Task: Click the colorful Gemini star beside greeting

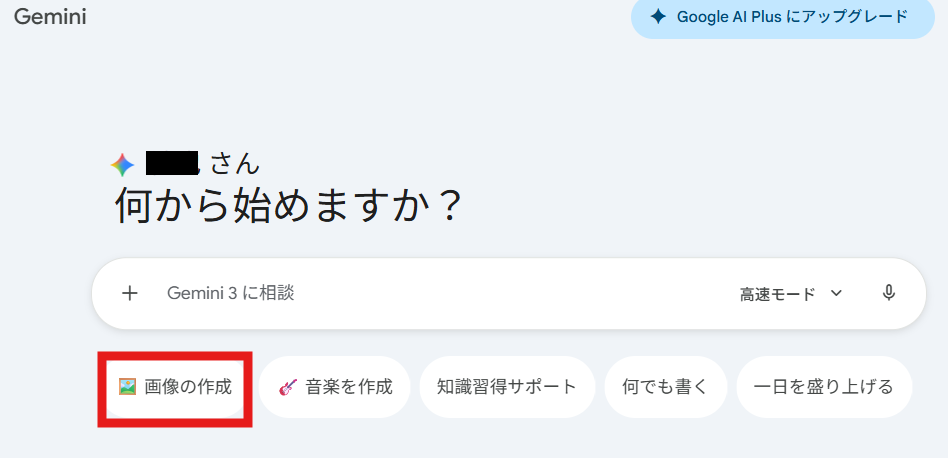Action: [x=122, y=165]
